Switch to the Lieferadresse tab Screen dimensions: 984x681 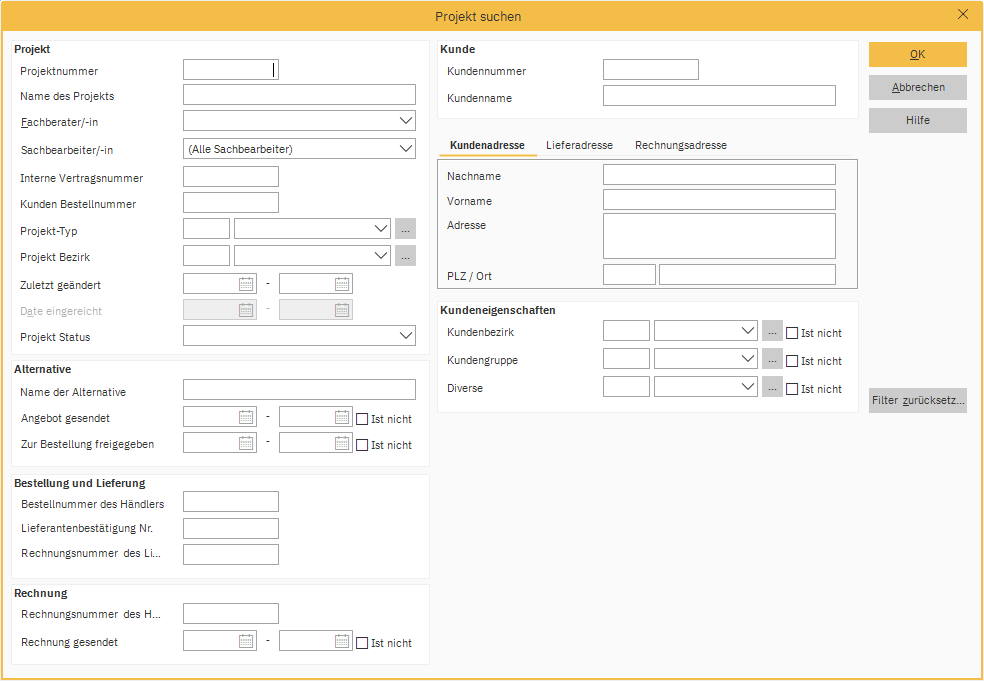579,145
